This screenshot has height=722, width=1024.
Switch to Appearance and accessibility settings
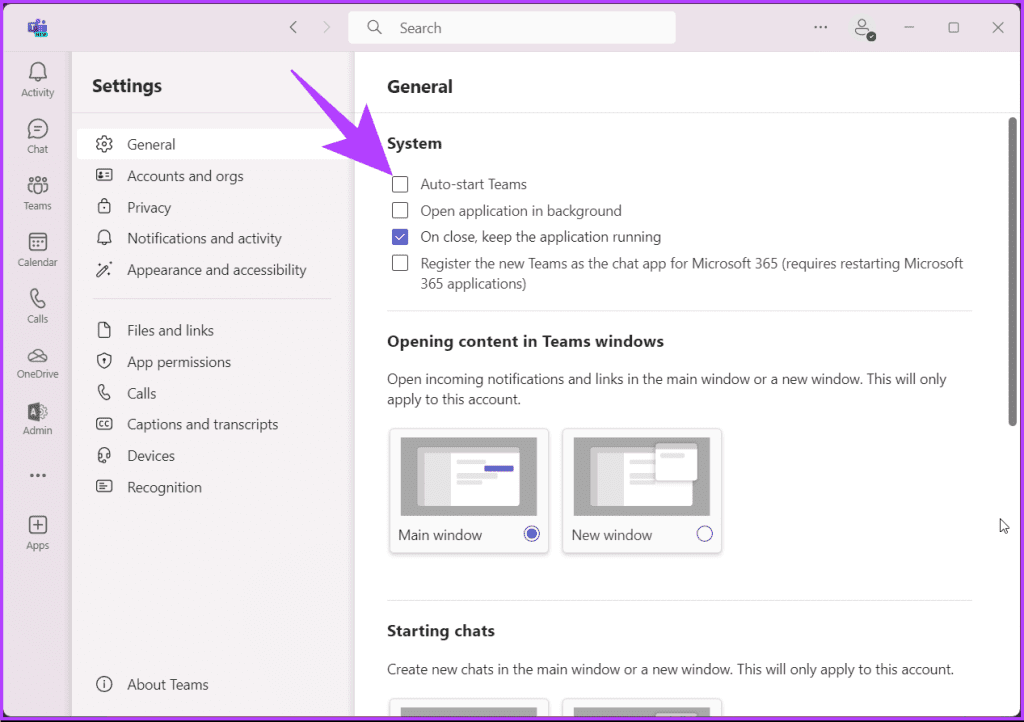[216, 270]
